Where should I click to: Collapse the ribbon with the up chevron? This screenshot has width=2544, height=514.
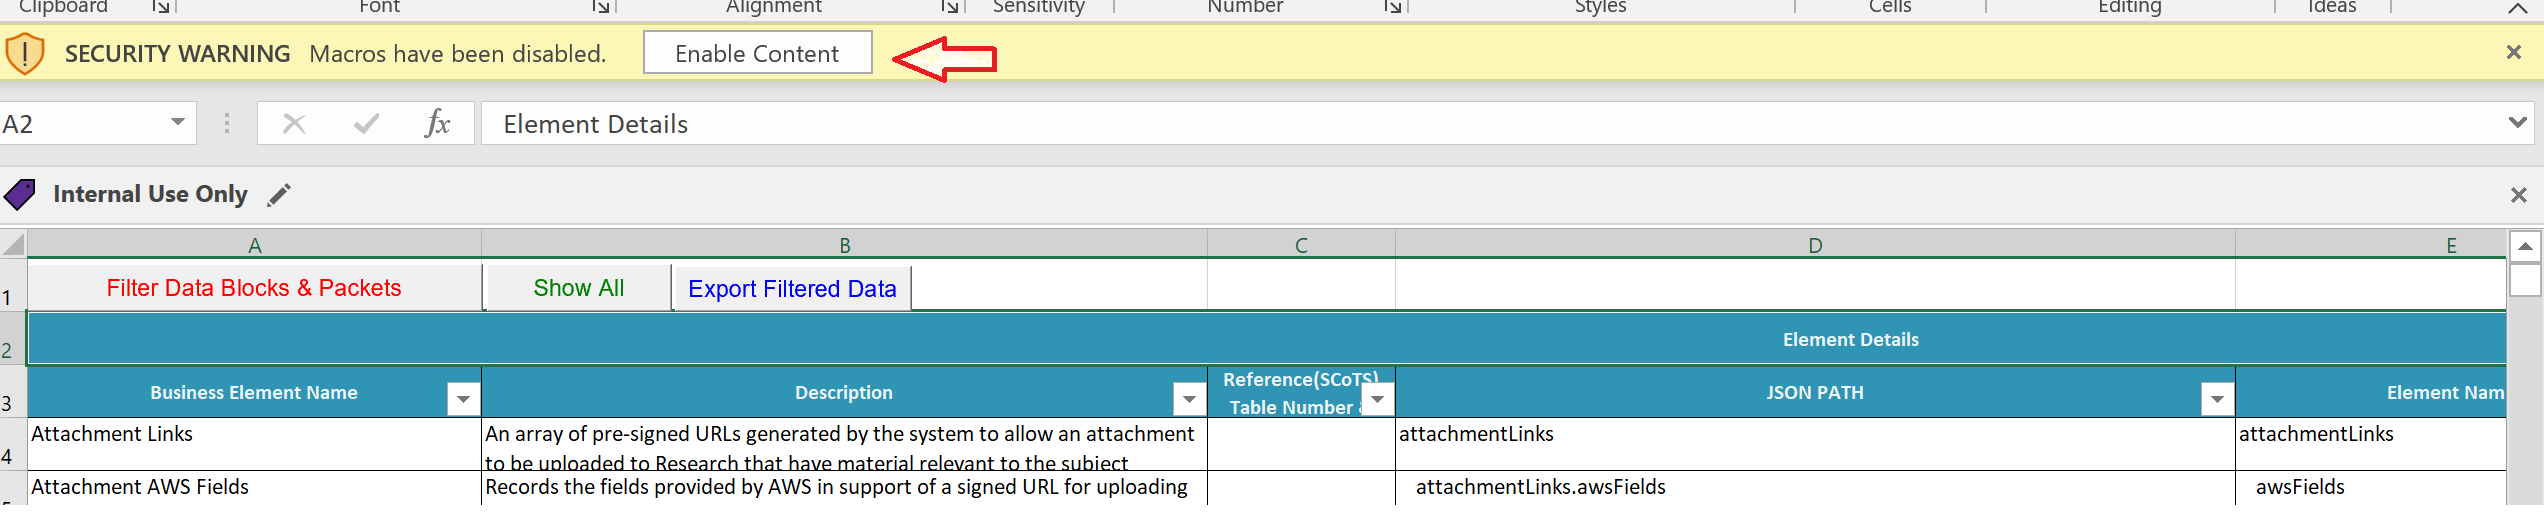pyautogui.click(x=2517, y=8)
